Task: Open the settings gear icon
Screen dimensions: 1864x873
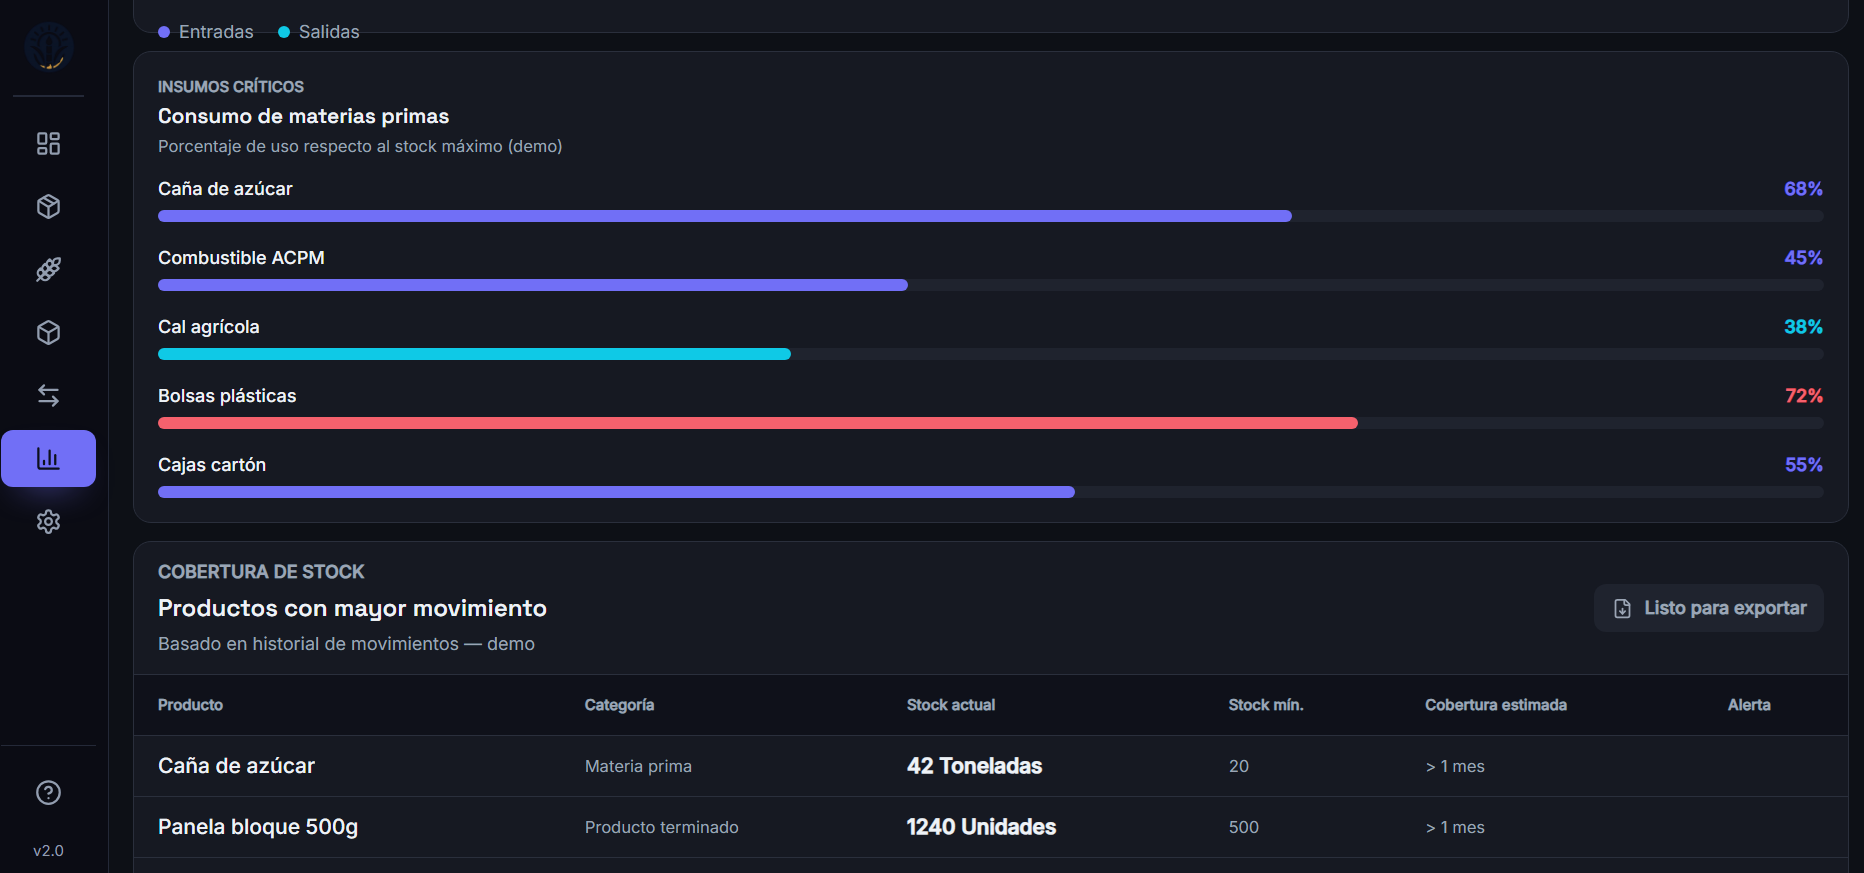Action: tap(48, 522)
